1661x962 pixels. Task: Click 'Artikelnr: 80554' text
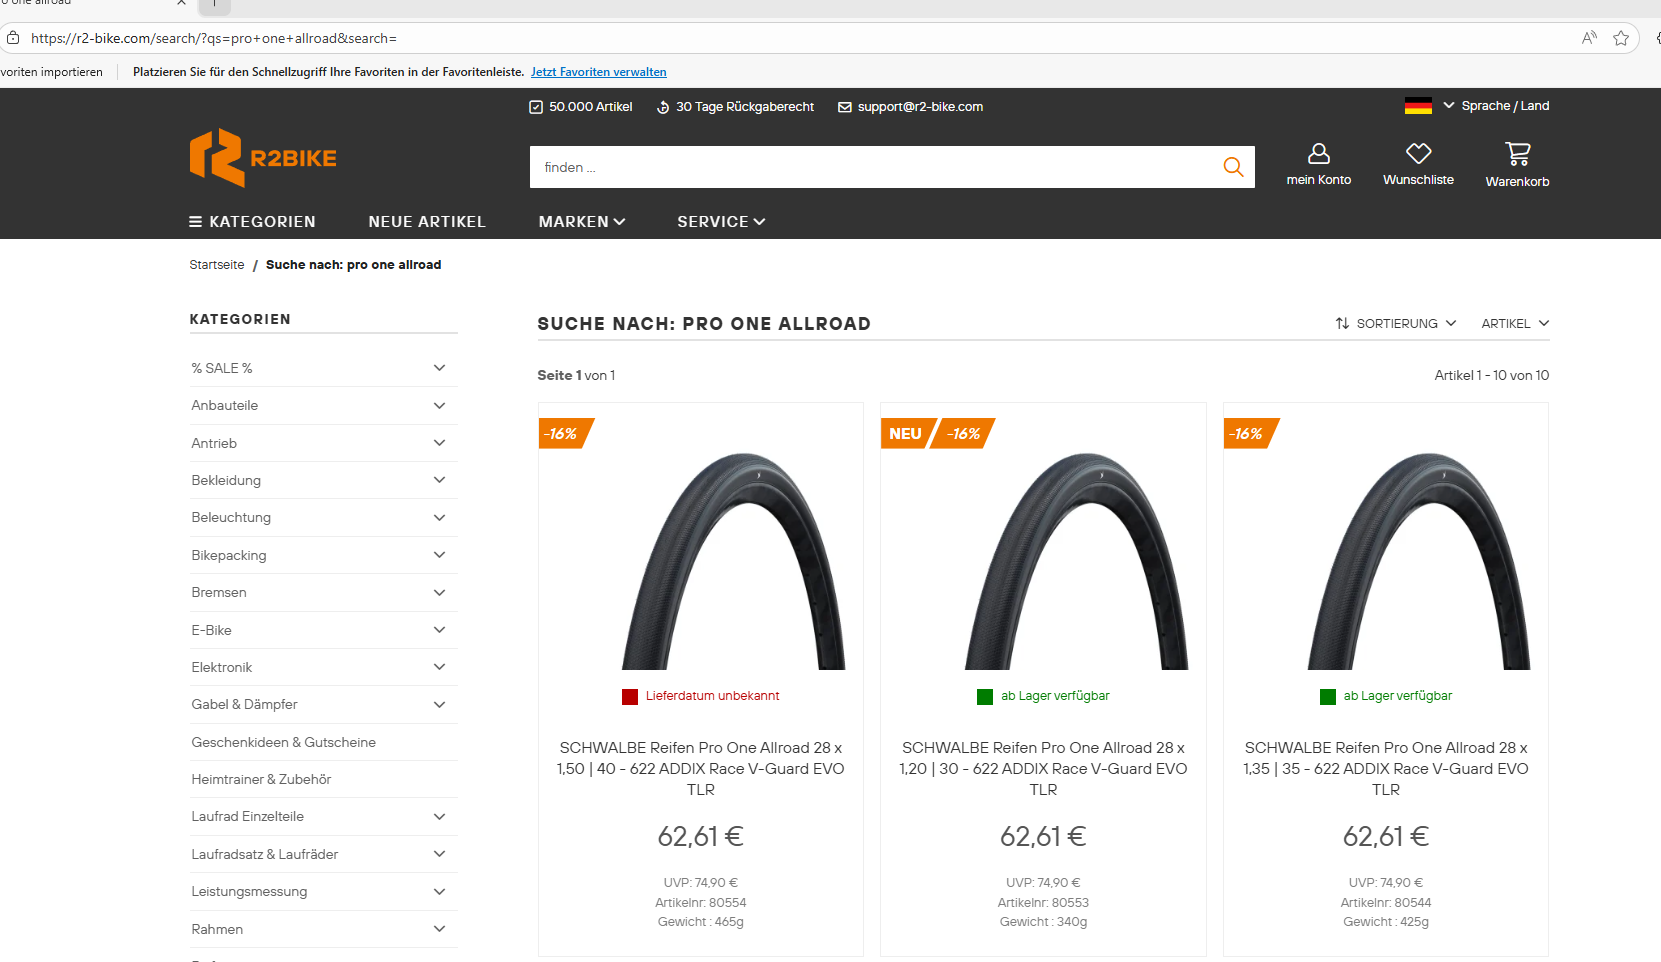tap(701, 902)
